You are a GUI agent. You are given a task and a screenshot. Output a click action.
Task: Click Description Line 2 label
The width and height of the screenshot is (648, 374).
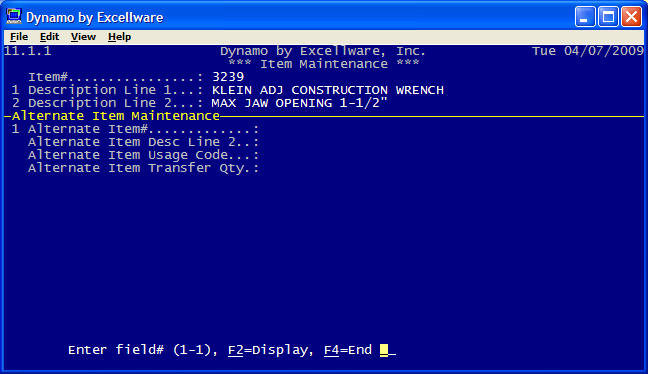click(116, 103)
